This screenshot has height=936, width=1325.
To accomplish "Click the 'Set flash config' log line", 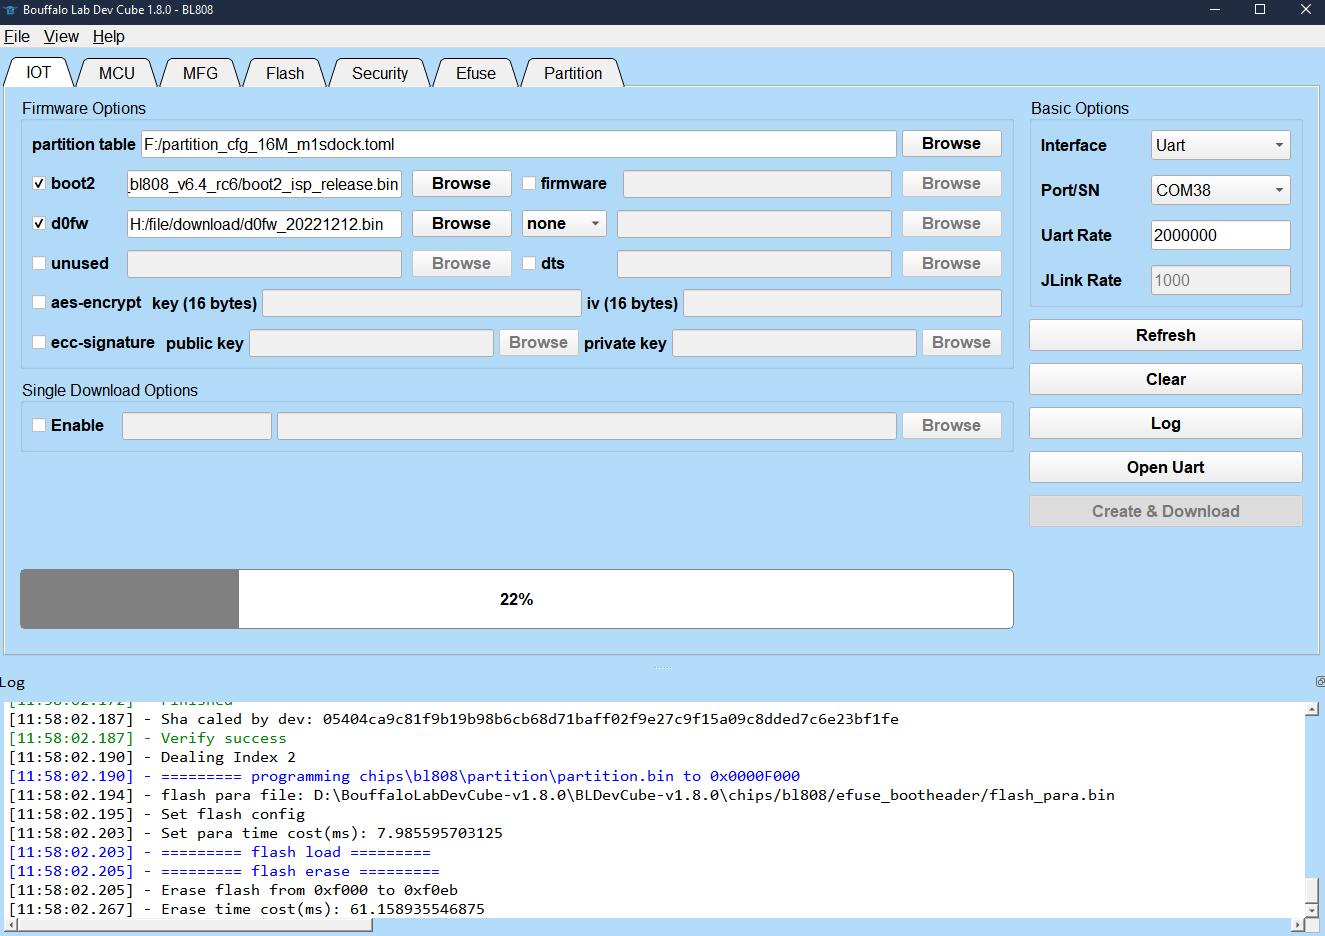I will tap(157, 814).
